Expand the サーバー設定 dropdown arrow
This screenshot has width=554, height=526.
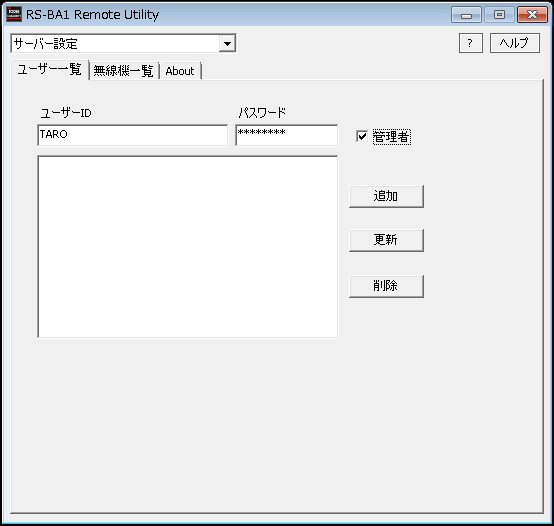pyautogui.click(x=227, y=44)
